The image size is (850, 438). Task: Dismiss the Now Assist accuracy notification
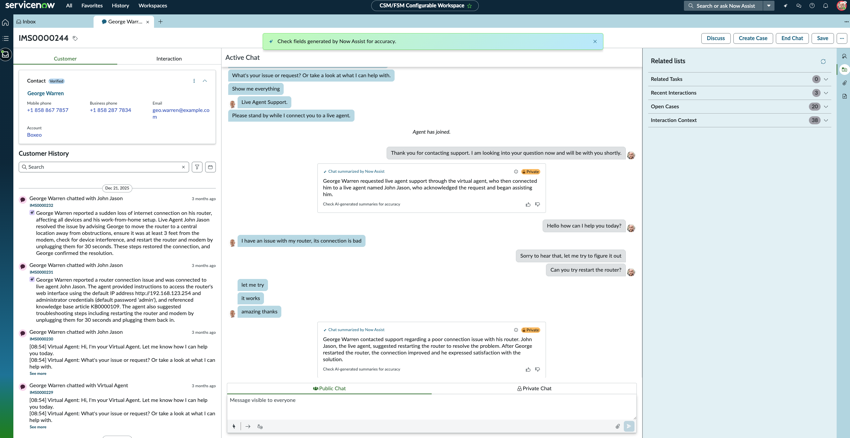point(595,41)
